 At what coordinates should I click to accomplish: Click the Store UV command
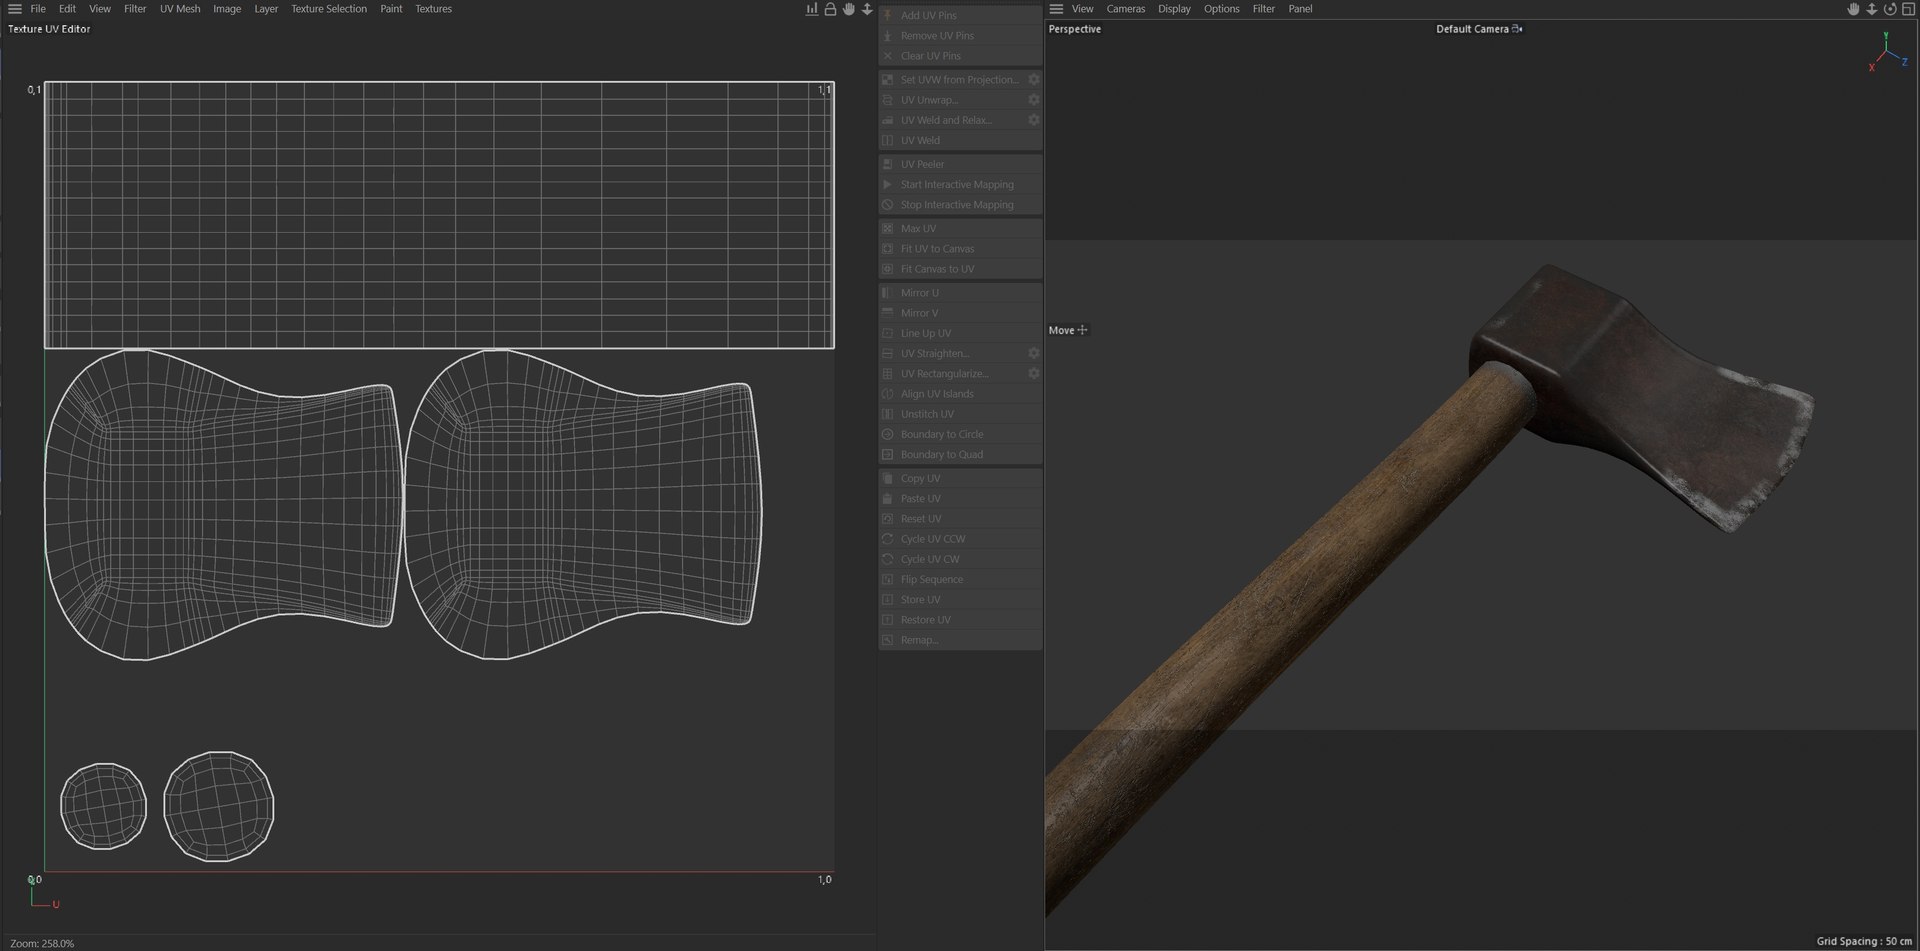tap(960, 599)
